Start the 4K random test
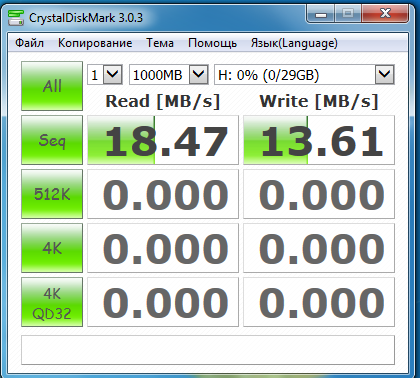The width and height of the screenshot is (420, 378). [52, 248]
